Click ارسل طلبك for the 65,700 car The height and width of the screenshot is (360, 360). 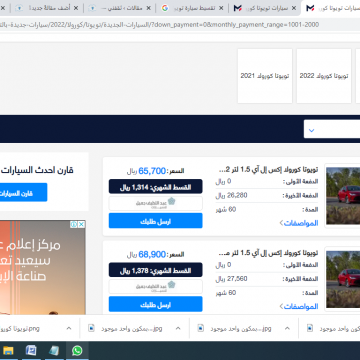tap(156, 221)
